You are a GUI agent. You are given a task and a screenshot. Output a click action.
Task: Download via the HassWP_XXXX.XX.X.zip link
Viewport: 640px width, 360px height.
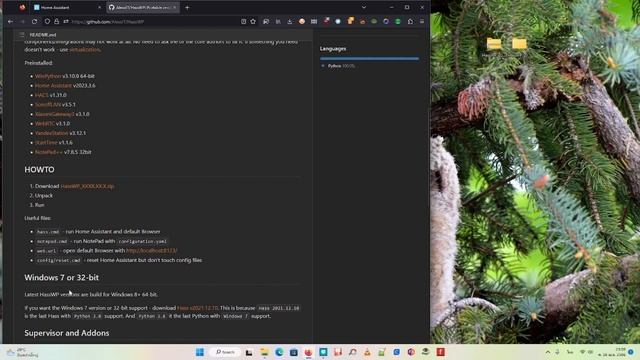[x=87, y=186]
